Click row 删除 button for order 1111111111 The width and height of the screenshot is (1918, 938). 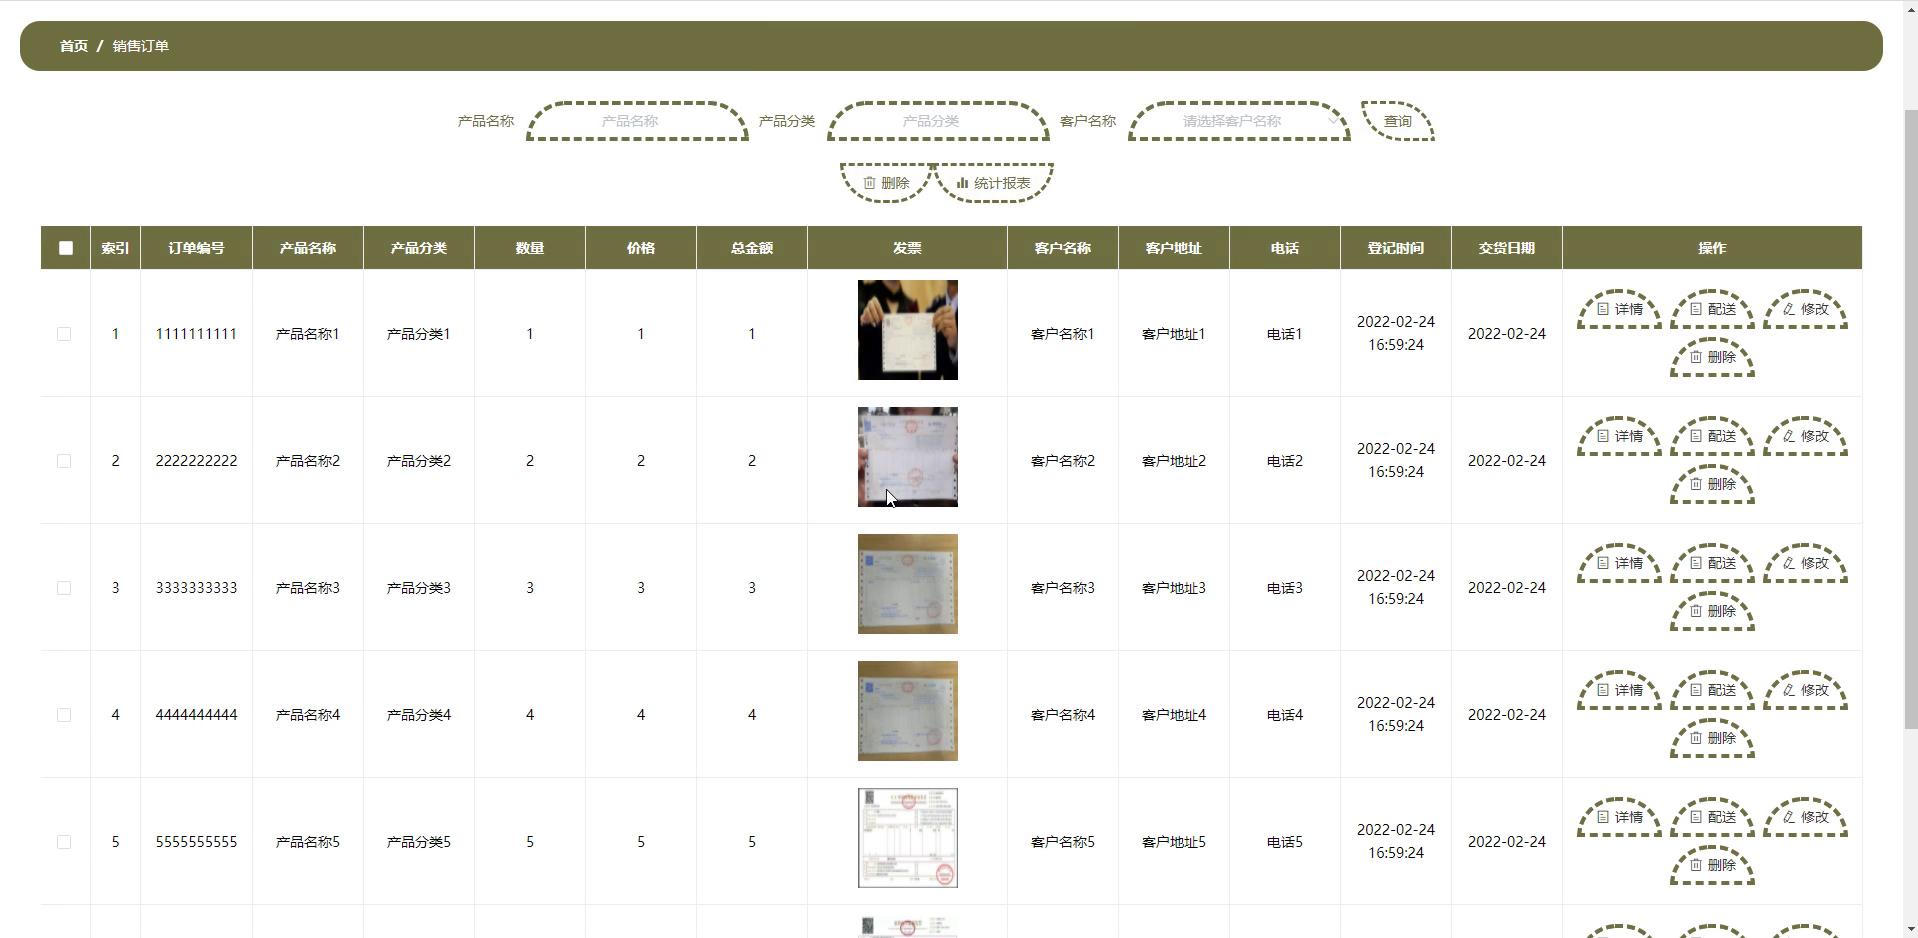(1712, 357)
